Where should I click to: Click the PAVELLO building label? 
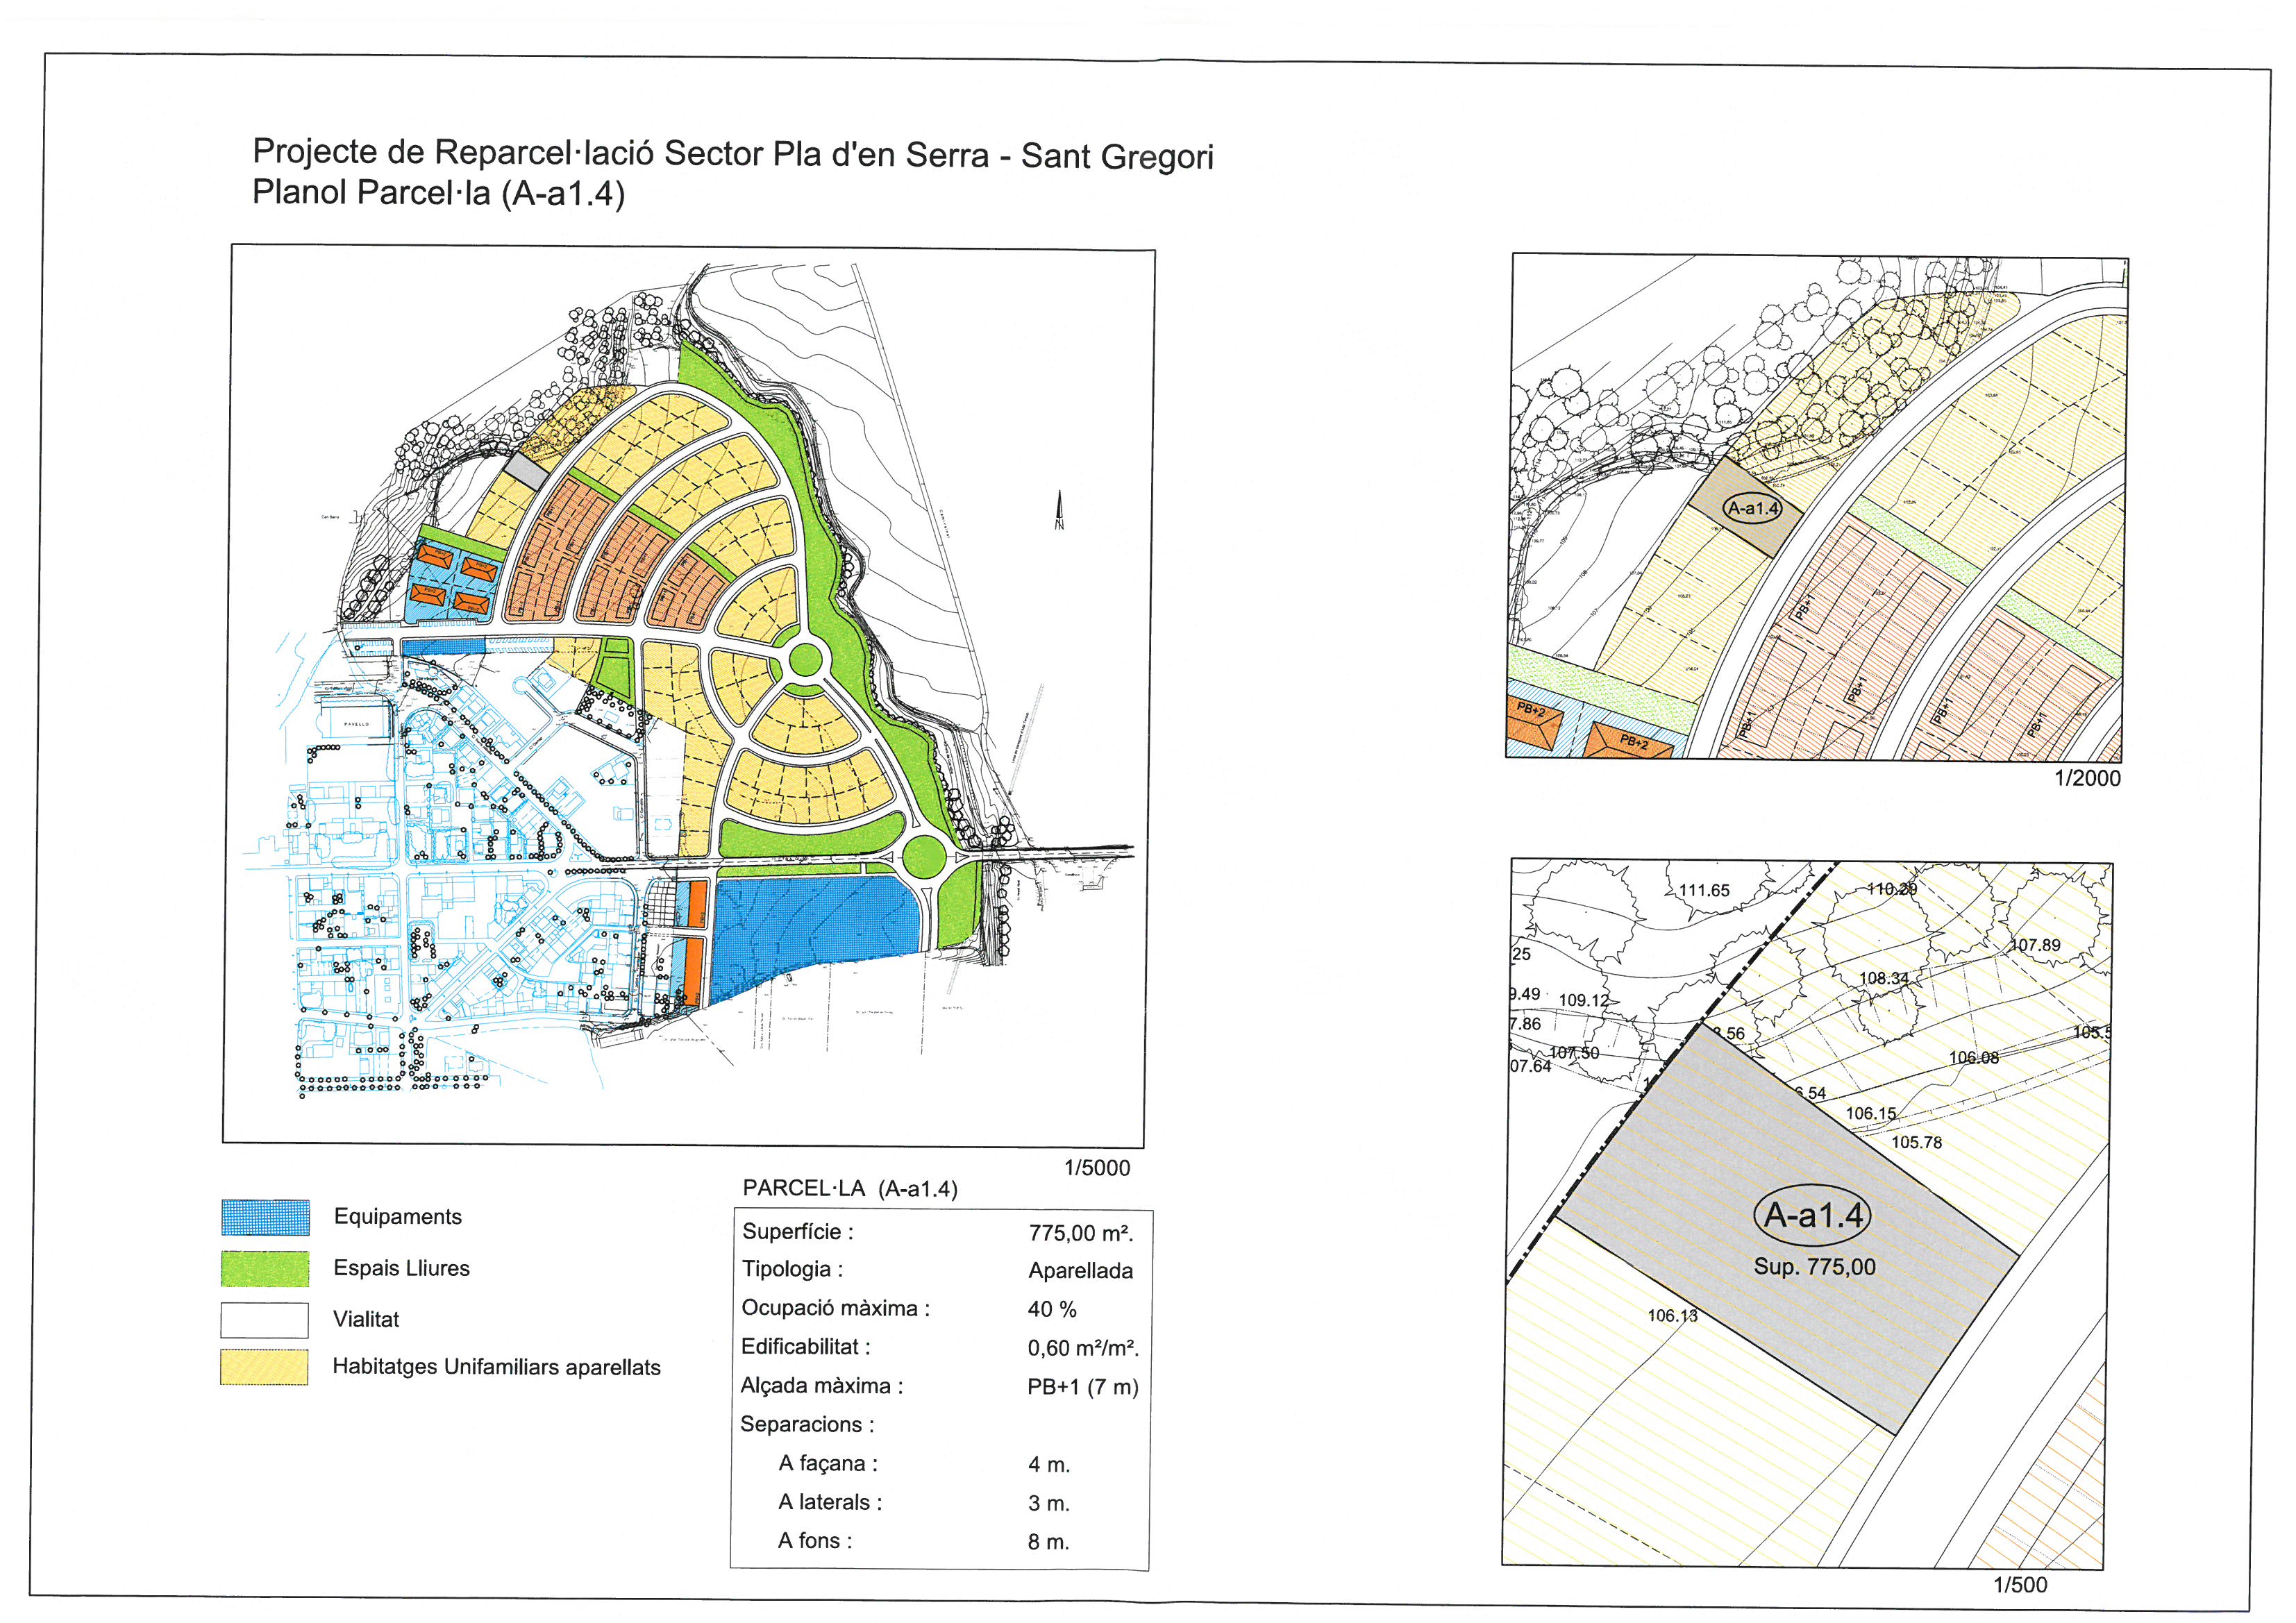(356, 724)
